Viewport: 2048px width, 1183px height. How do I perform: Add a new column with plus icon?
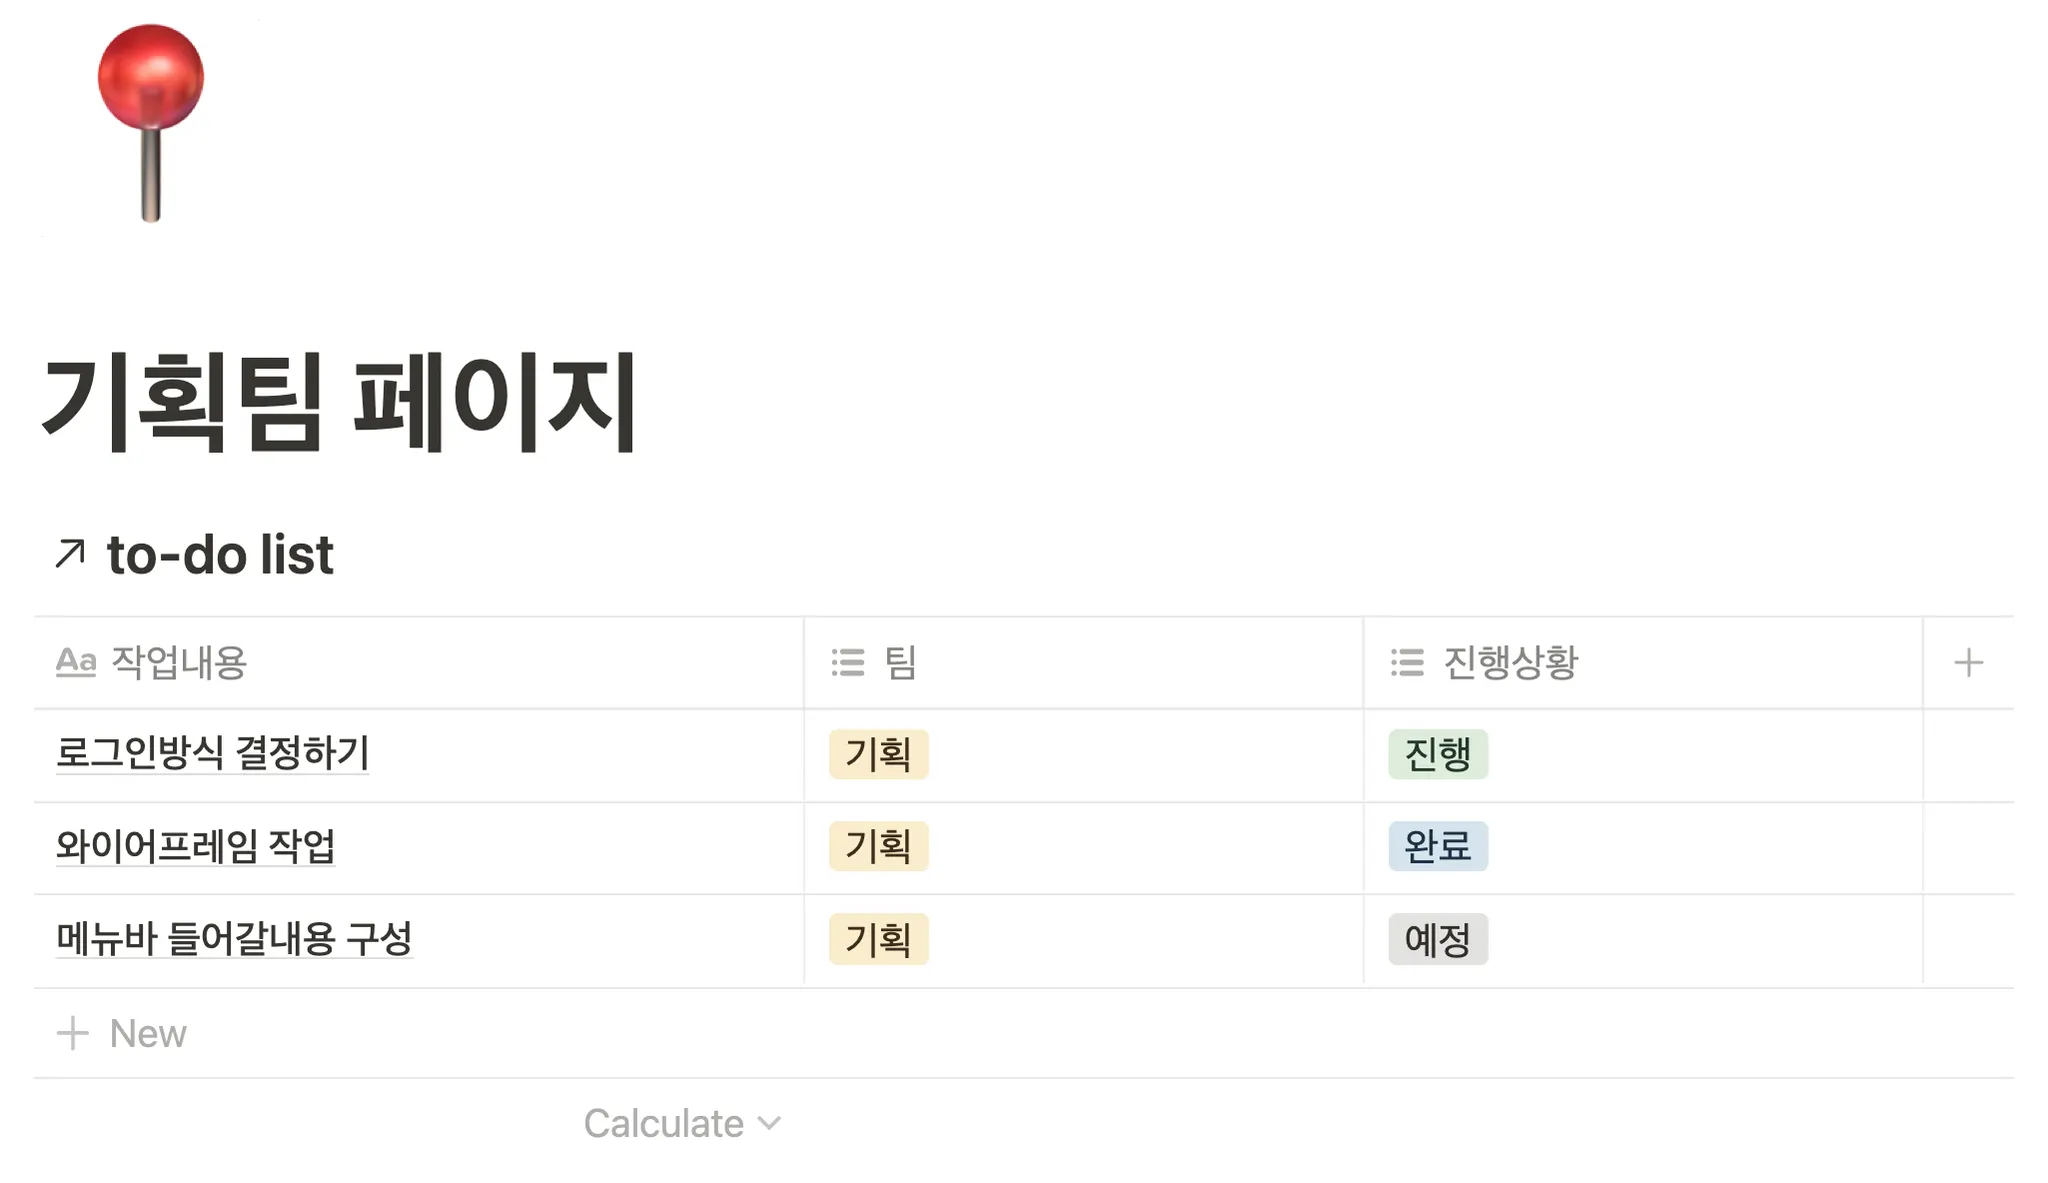click(1968, 662)
